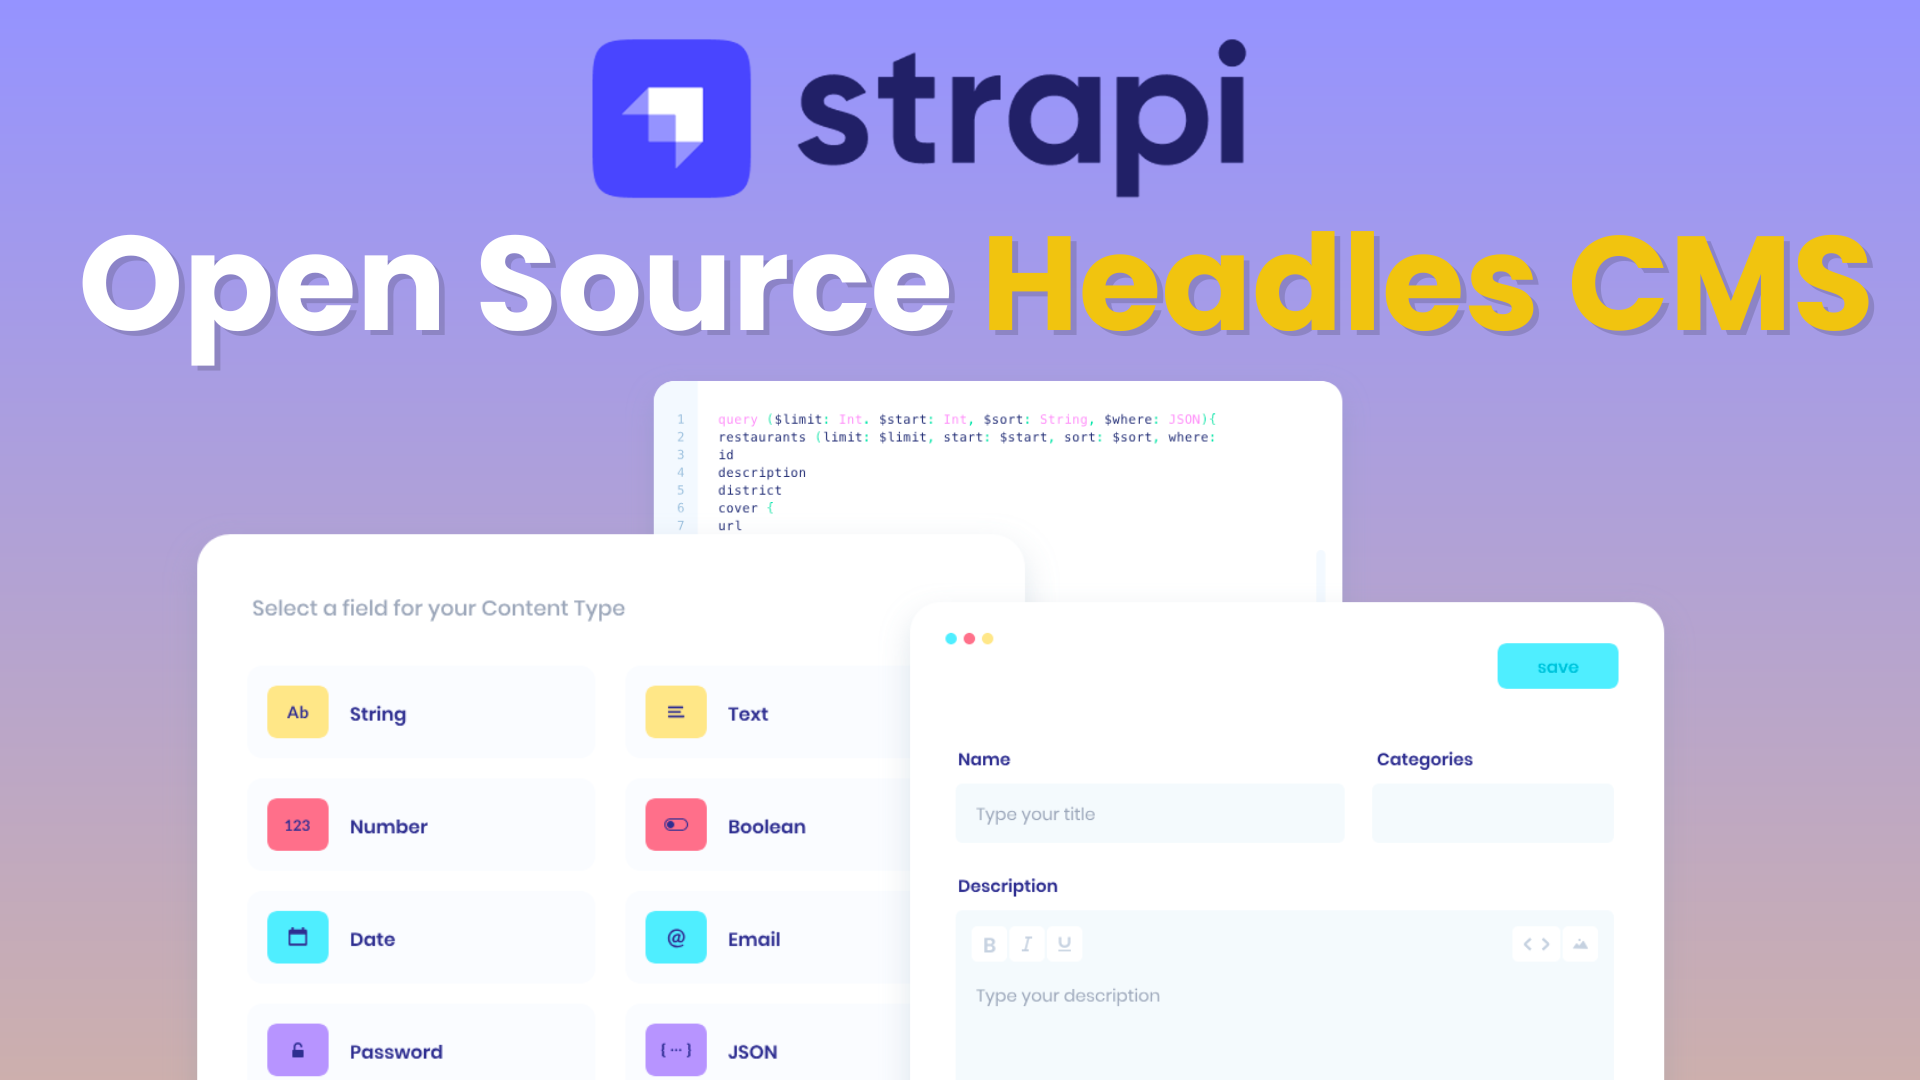Select the Number field type icon
Screen dimensions: 1920x1080
pos(295,824)
